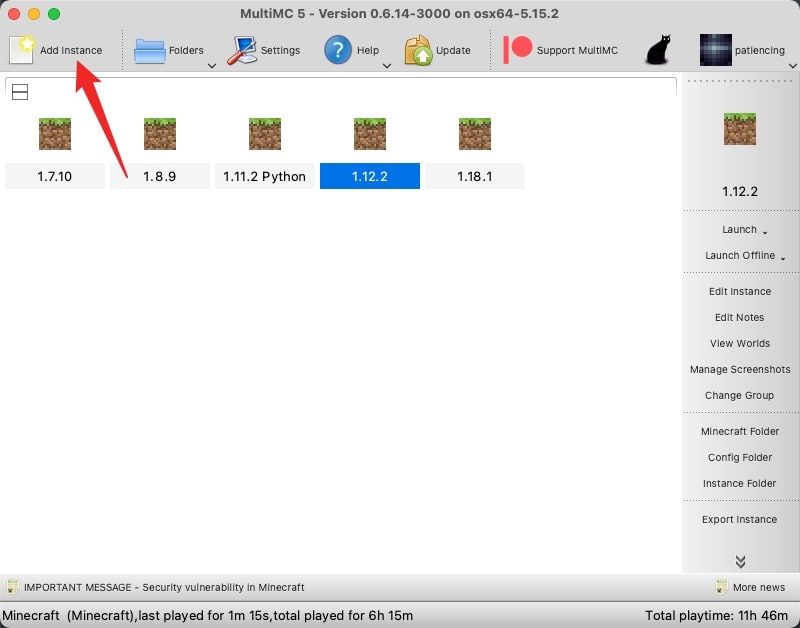Click the last played status bar text

click(208, 616)
